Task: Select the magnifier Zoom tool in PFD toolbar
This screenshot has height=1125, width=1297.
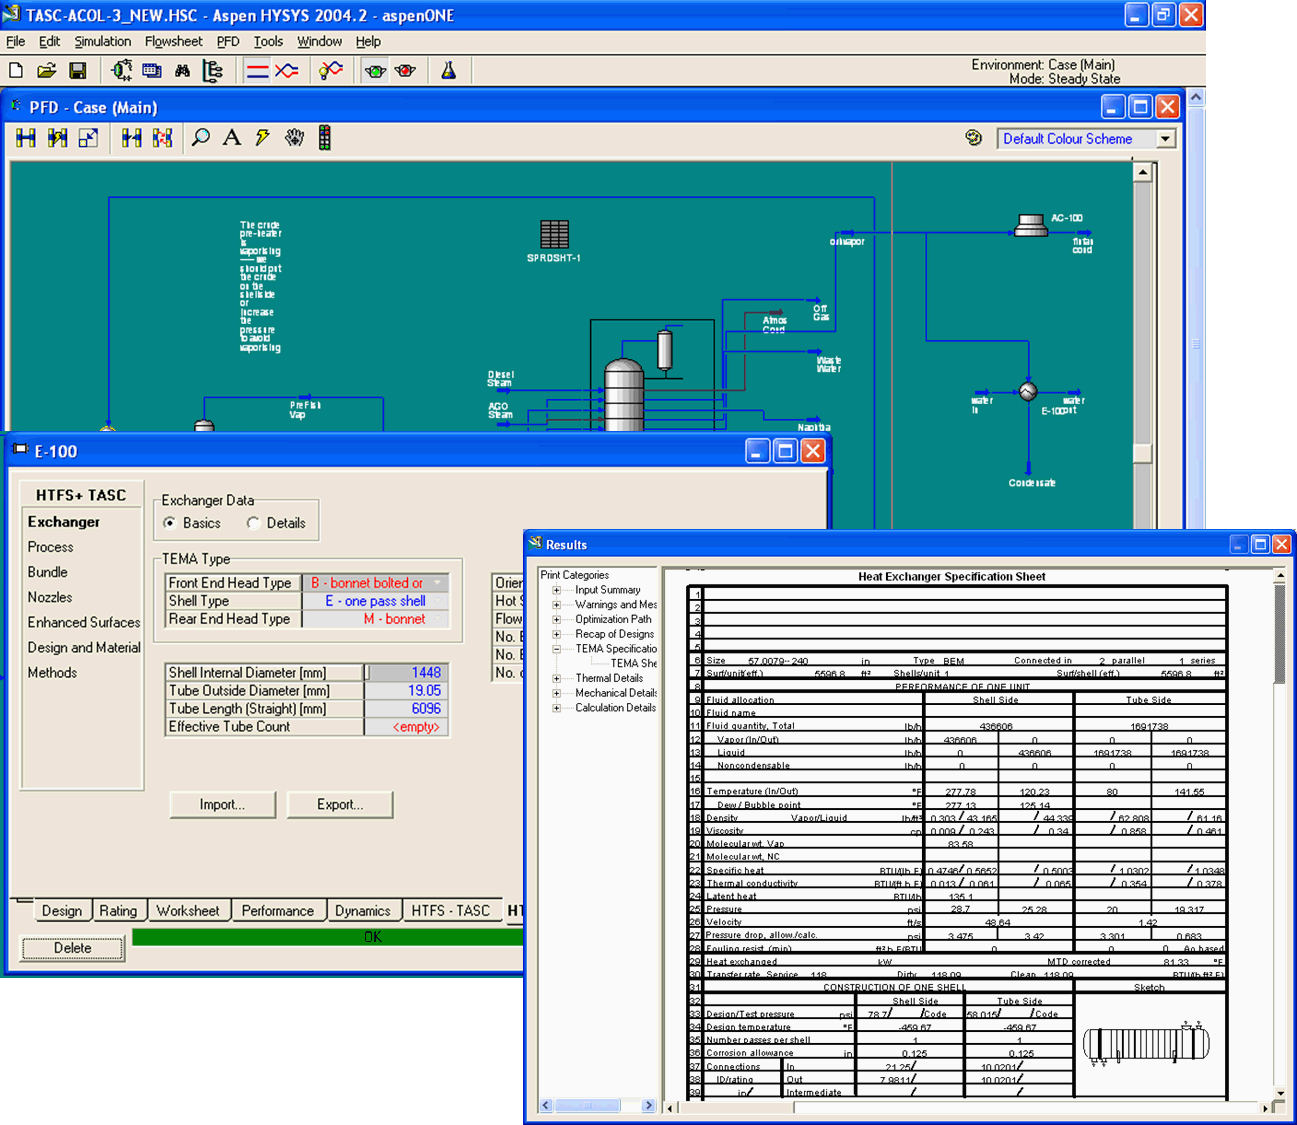Action: [201, 138]
